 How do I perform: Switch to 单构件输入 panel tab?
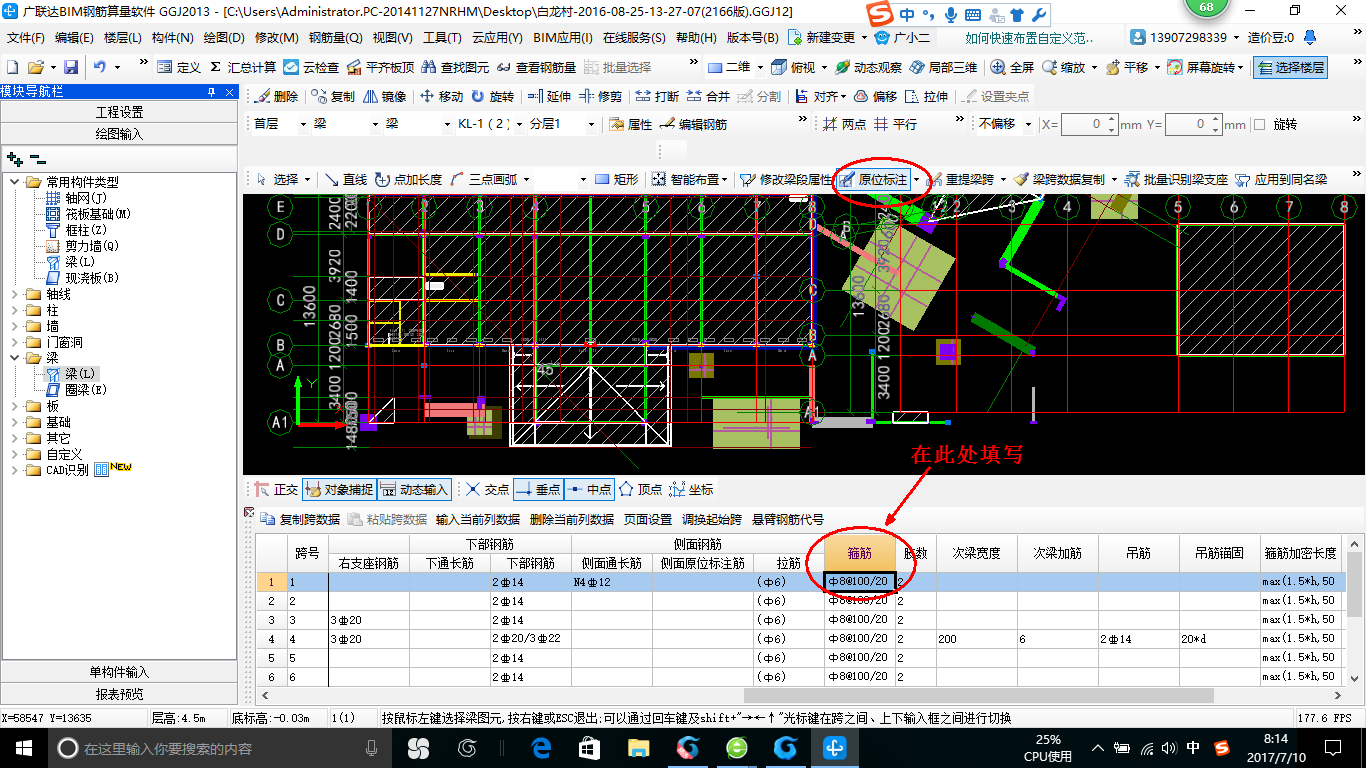pyautogui.click(x=119, y=672)
